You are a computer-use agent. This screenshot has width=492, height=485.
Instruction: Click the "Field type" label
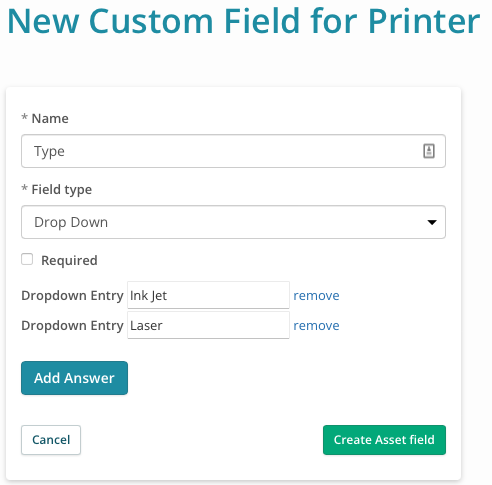point(62,190)
